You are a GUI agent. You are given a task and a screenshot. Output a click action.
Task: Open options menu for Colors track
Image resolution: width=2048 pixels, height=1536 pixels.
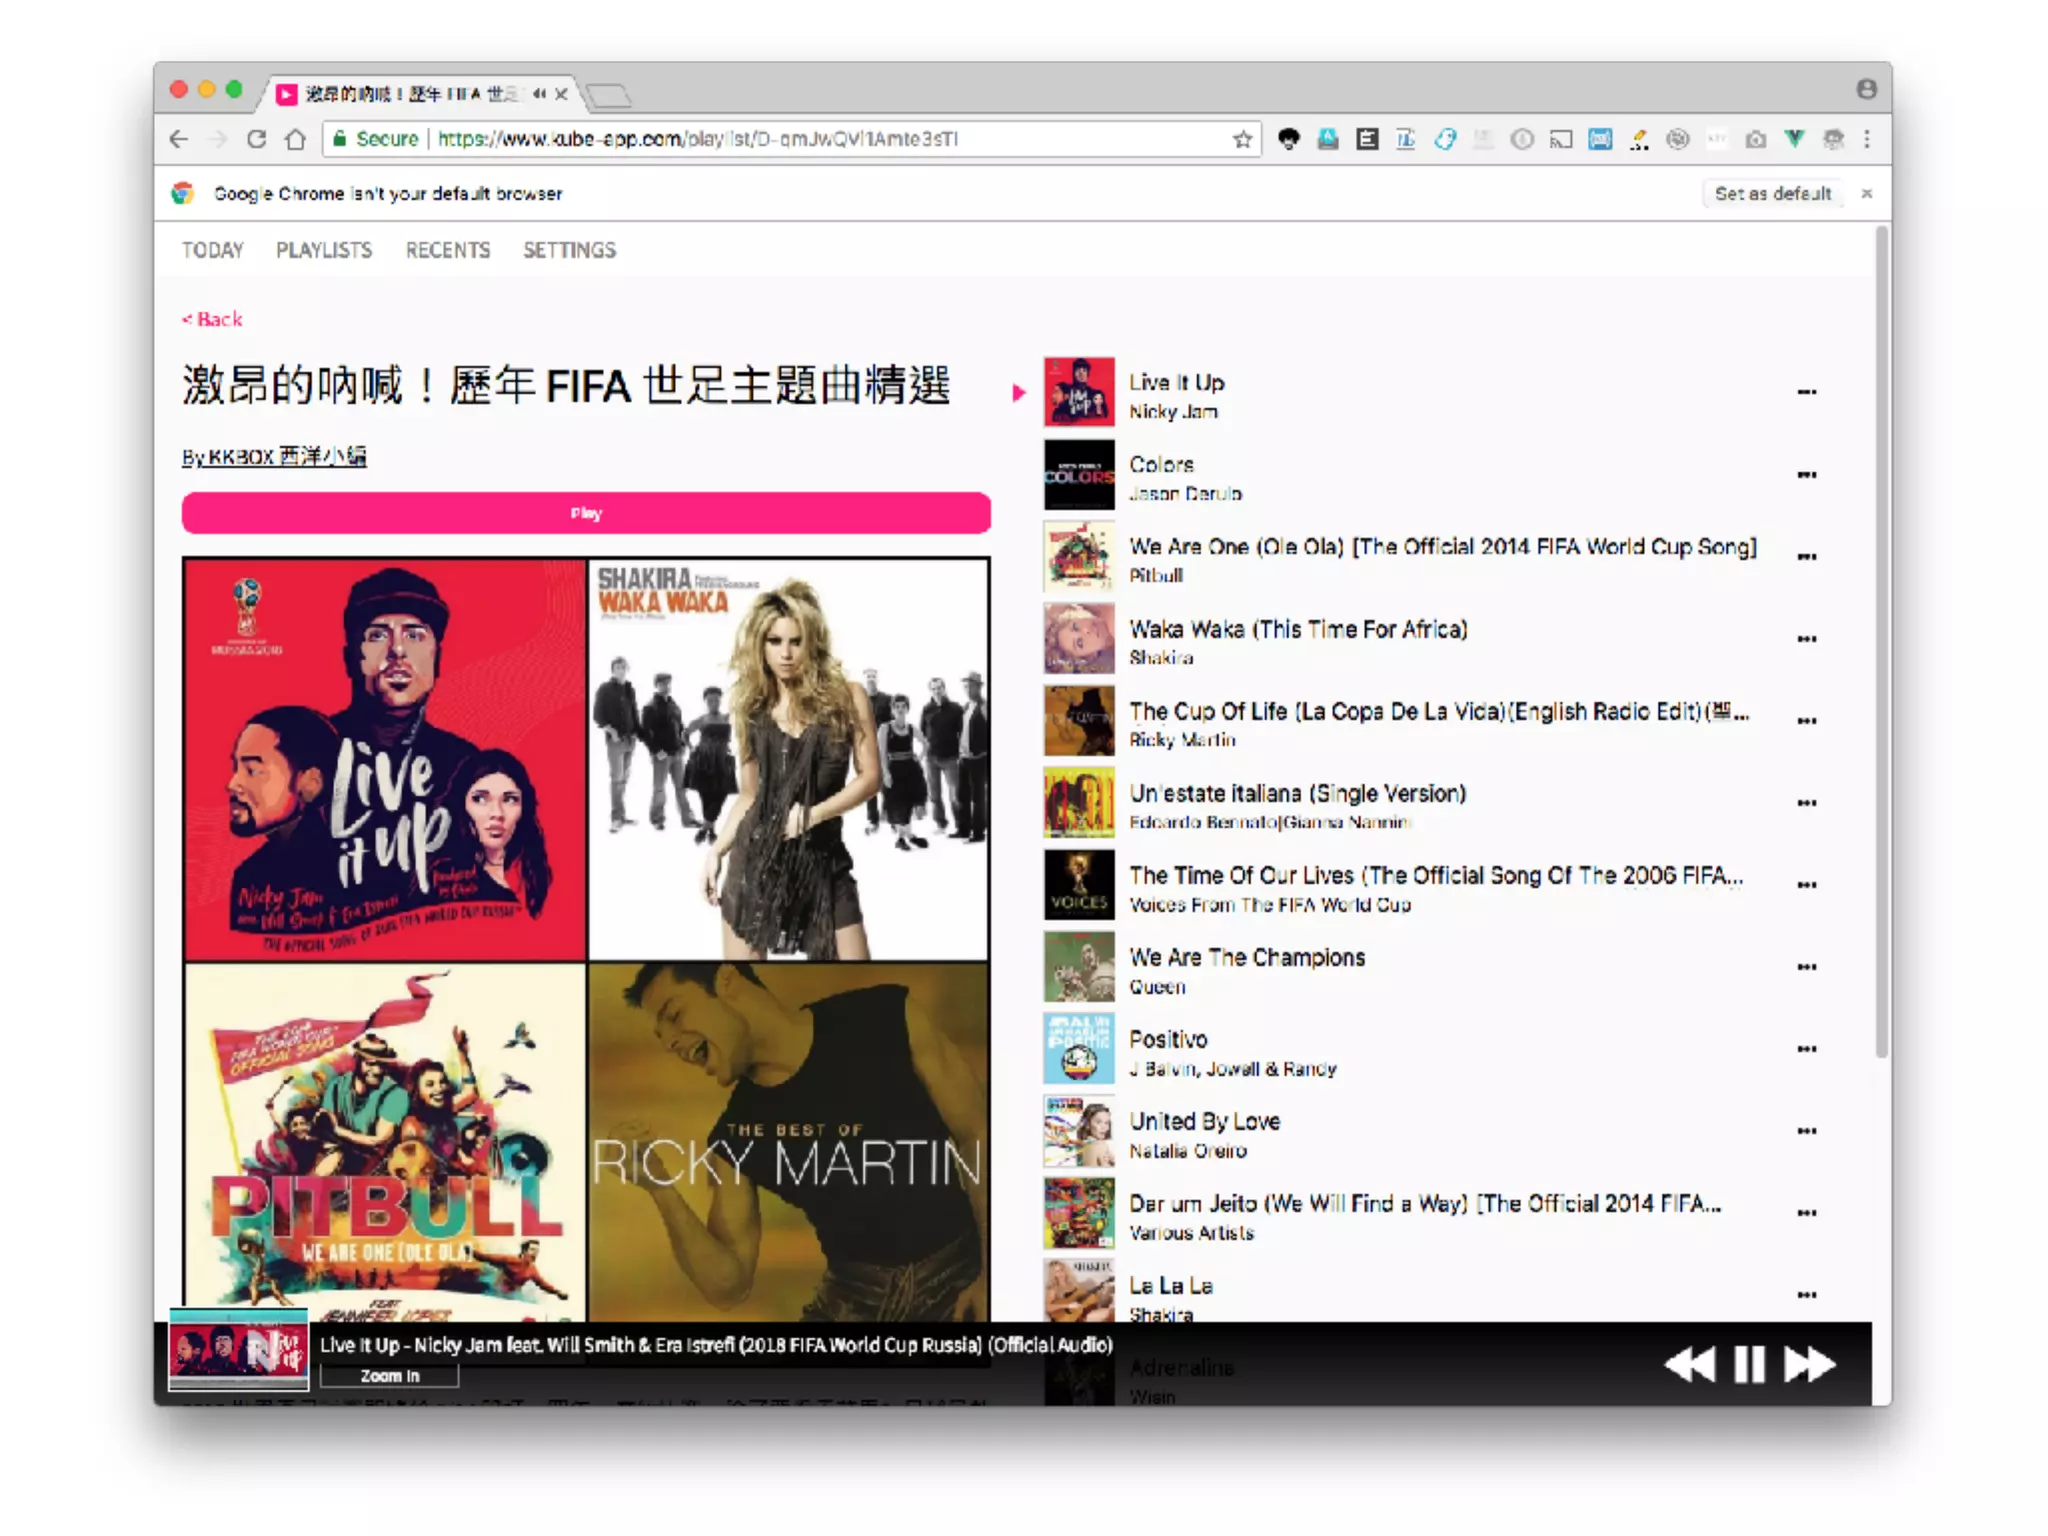click(1806, 474)
